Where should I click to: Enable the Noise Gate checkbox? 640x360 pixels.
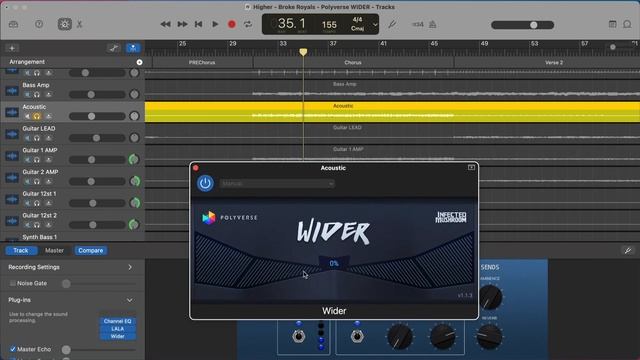pyautogui.click(x=13, y=283)
